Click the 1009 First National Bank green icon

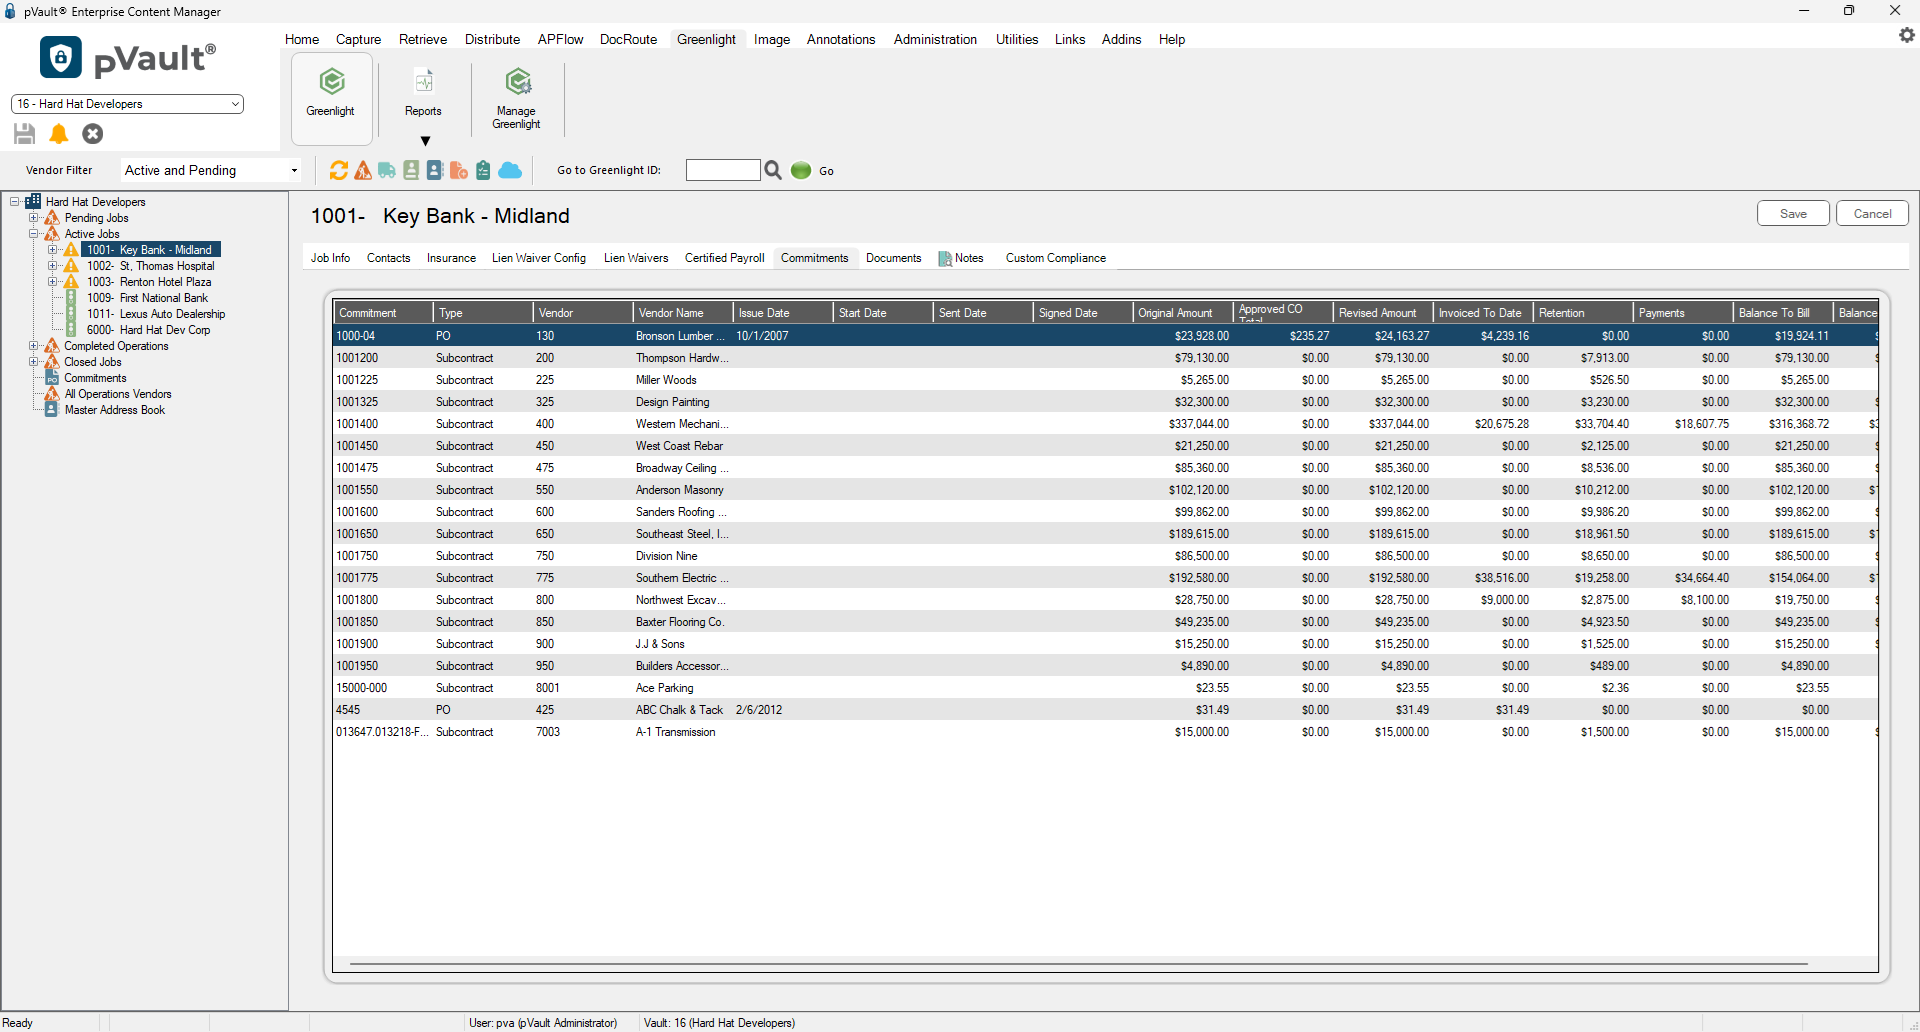pos(71,298)
